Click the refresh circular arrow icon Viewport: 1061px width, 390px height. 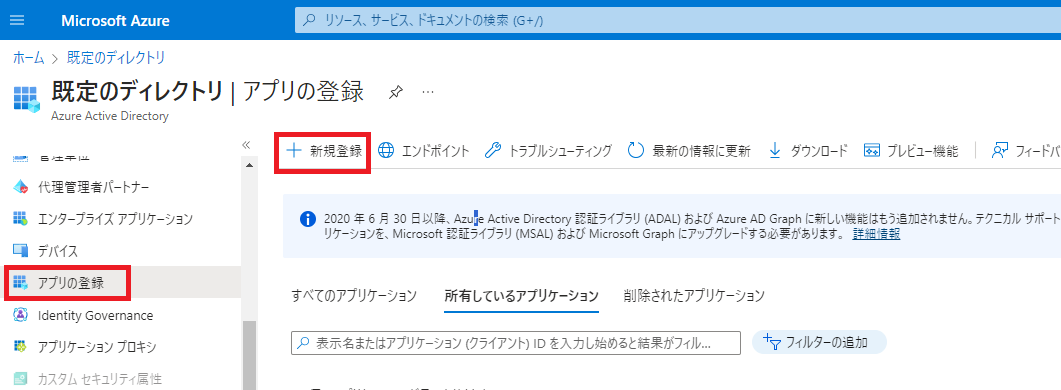click(x=635, y=150)
